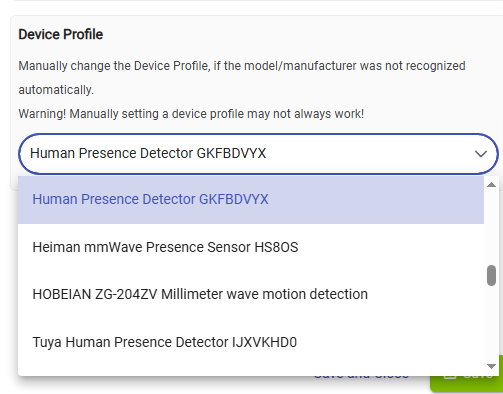Click the Device Profile heading text
This screenshot has height=394, width=503.
(61, 34)
